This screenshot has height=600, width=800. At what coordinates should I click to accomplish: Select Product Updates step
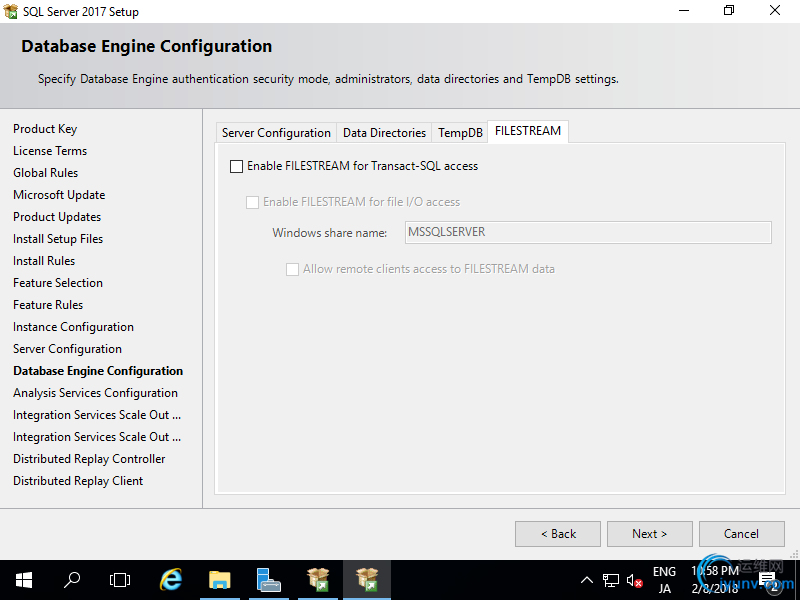coord(57,217)
